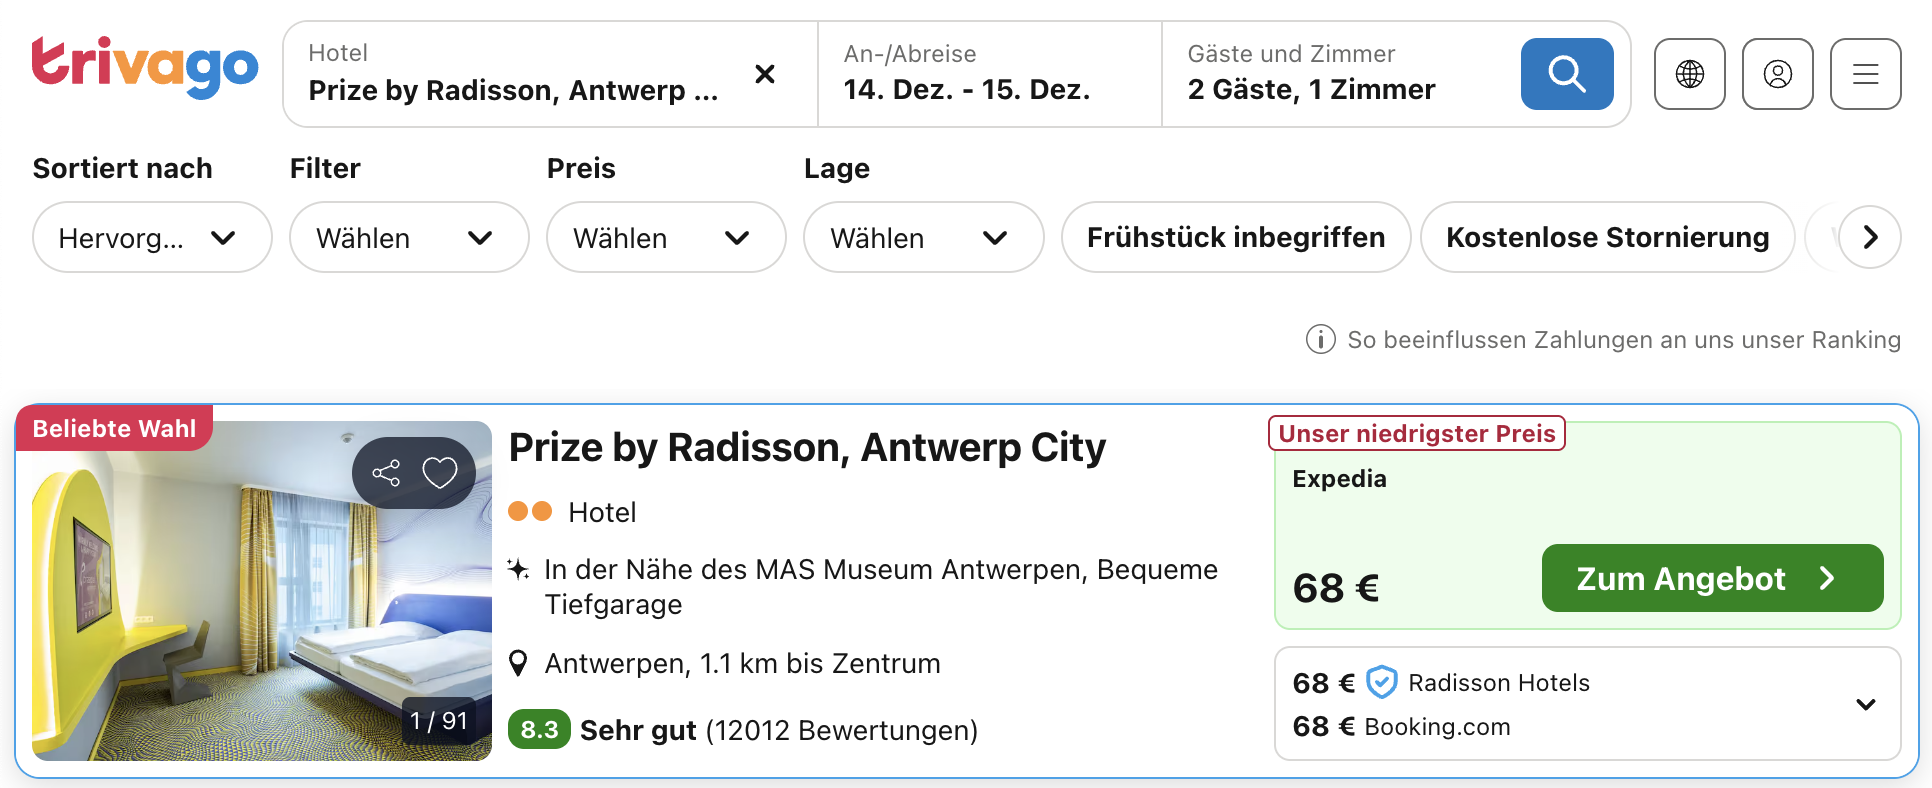Open the hamburger main menu
Screen dimensions: 1932x788
(x=1865, y=74)
